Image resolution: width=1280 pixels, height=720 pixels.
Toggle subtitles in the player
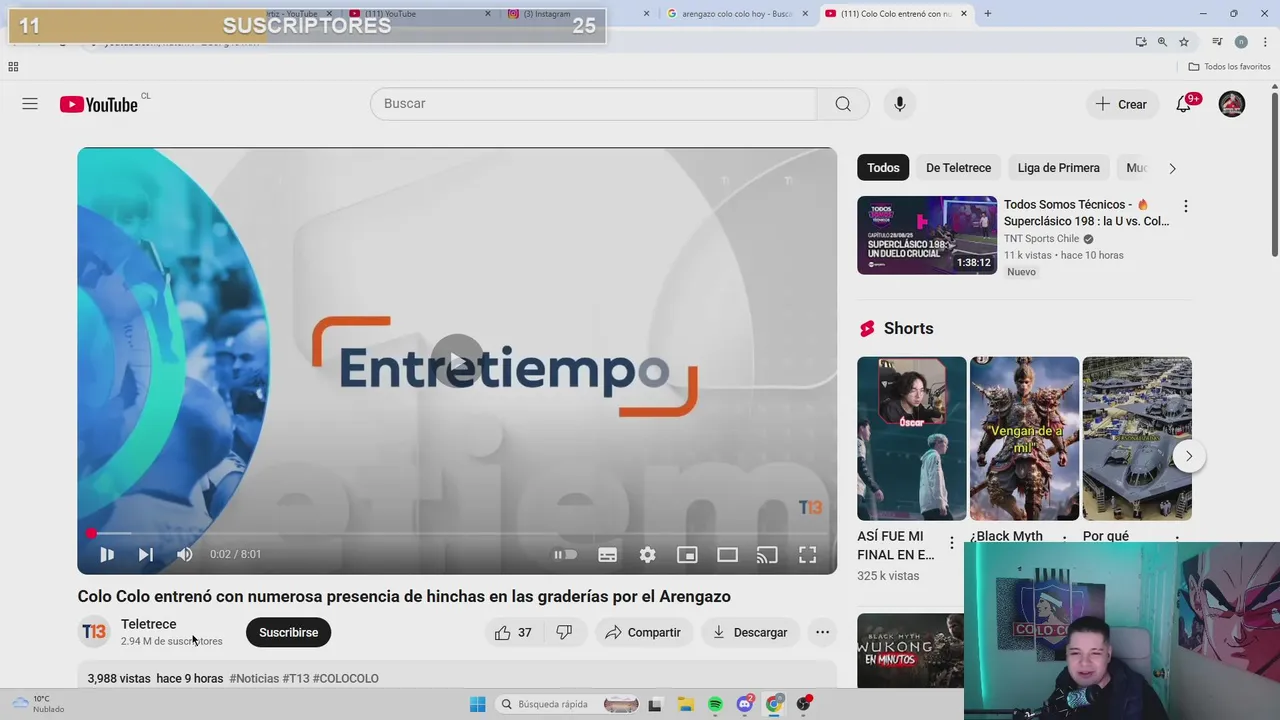[x=607, y=555]
